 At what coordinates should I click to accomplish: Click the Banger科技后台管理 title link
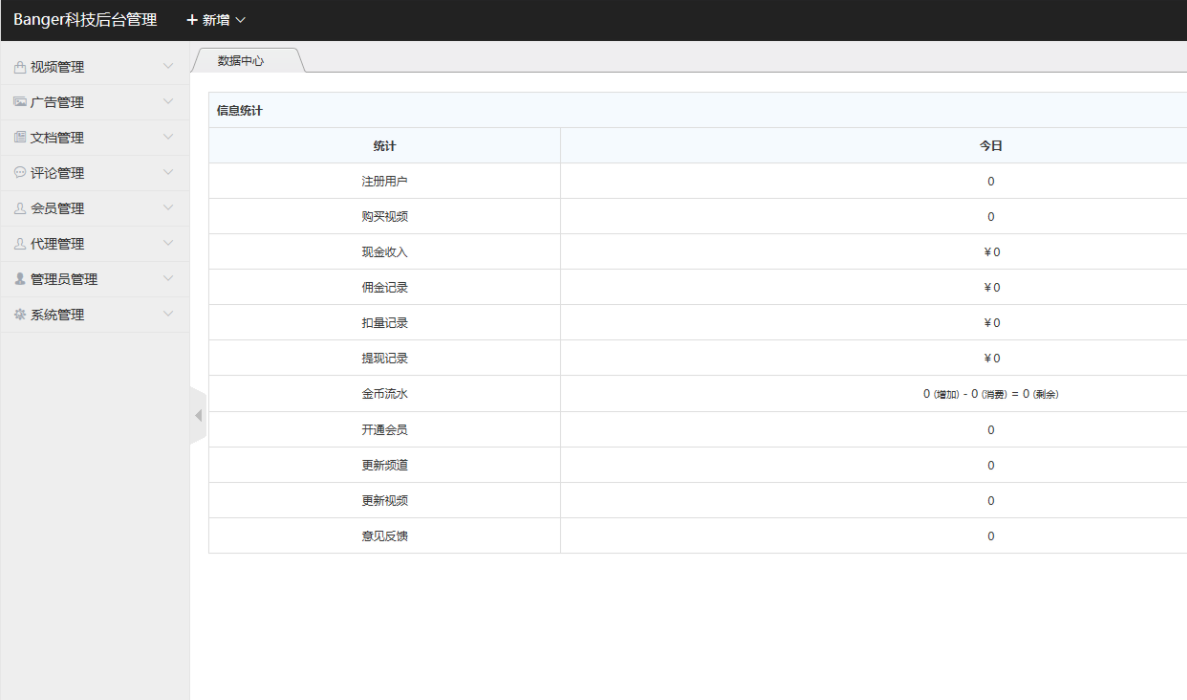(85, 20)
